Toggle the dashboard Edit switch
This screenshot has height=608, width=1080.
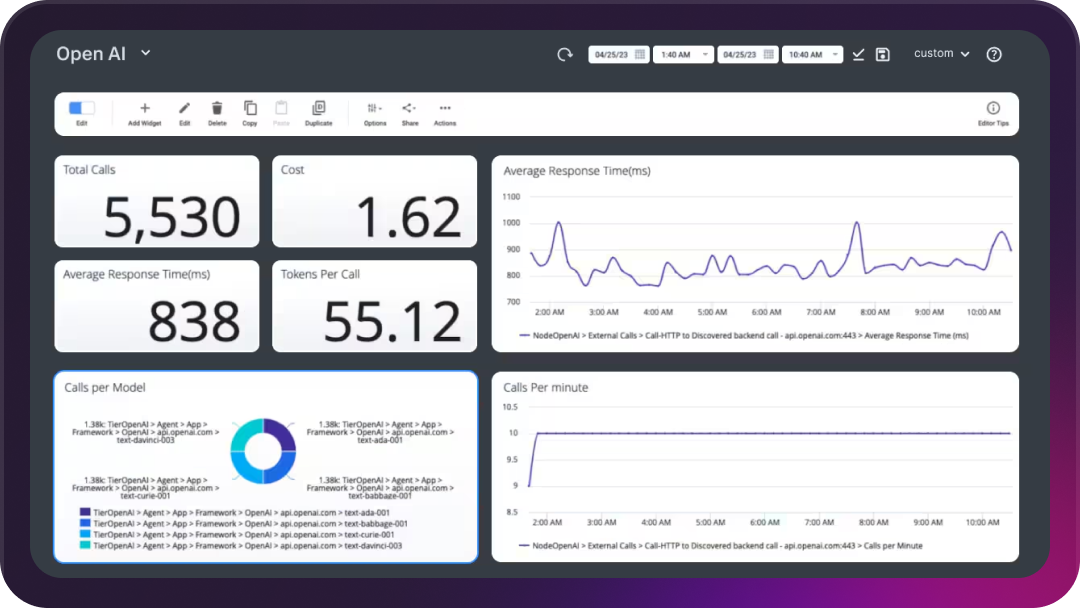pos(80,107)
